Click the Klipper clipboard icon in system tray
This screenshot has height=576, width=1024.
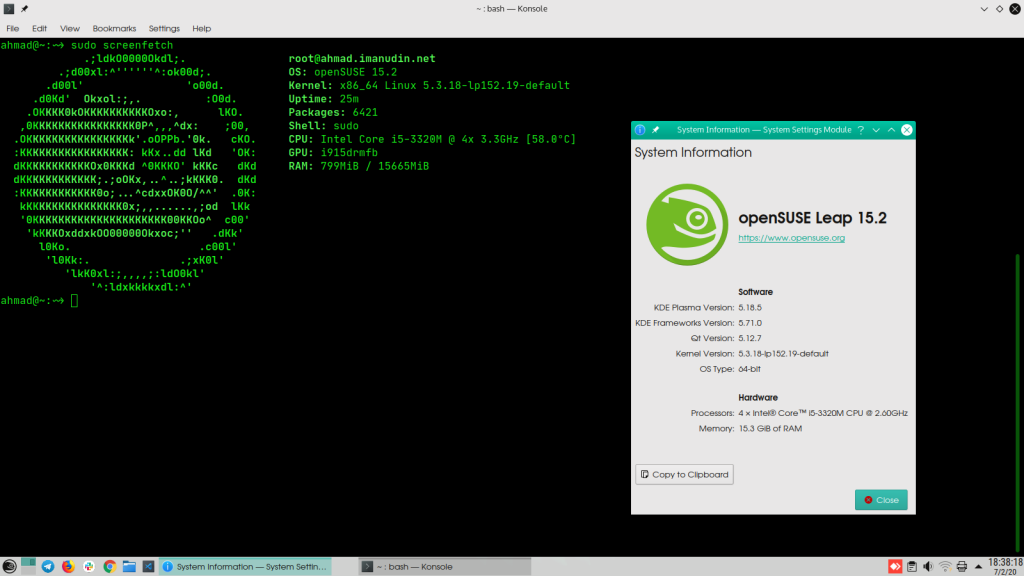911,565
